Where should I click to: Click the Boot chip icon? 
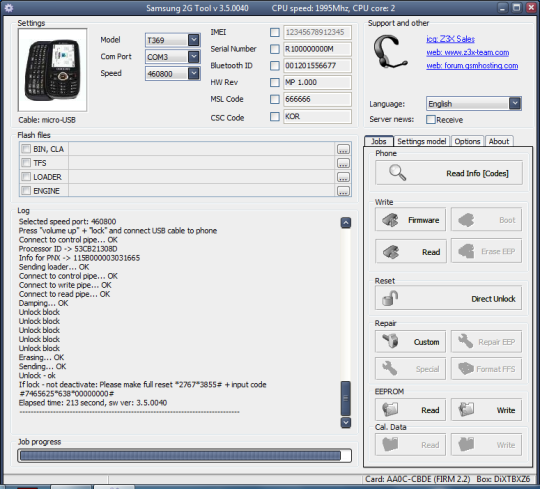coord(466,220)
